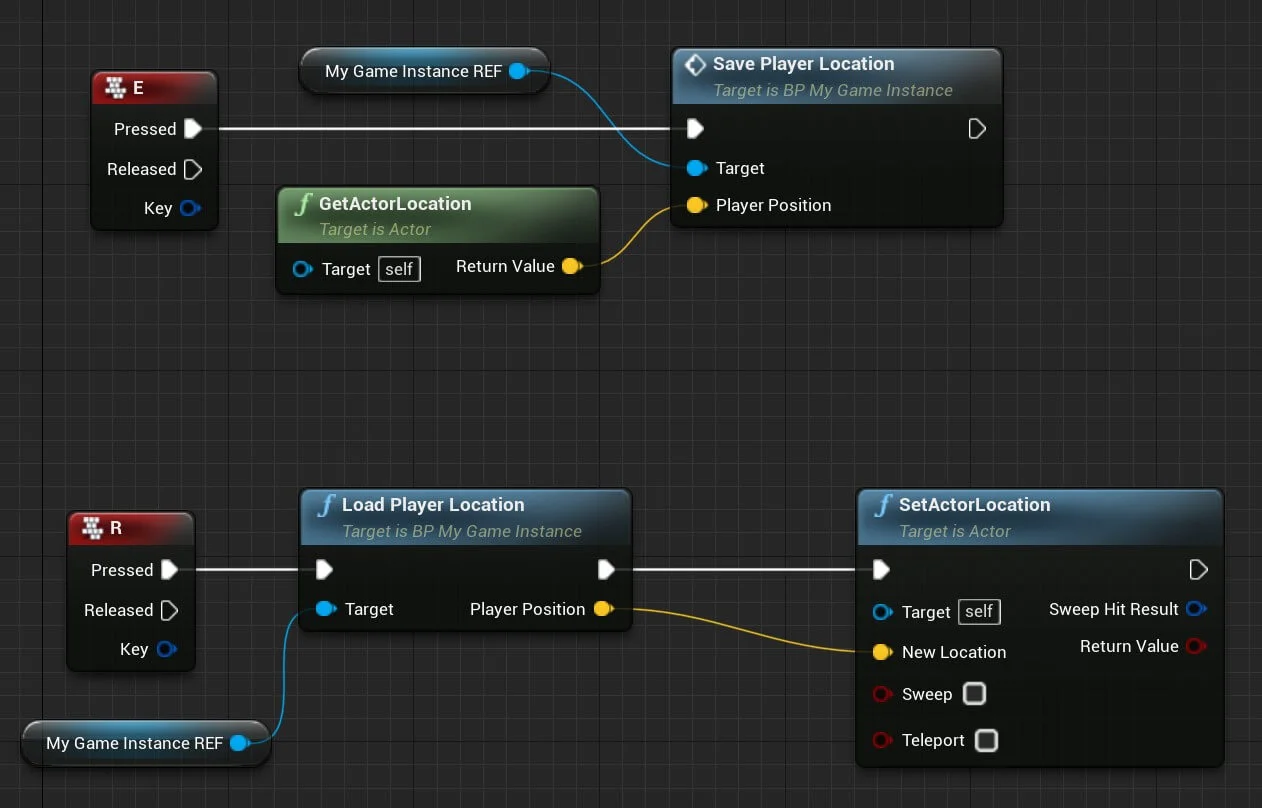Enable the Sweep checkbox
Image resolution: width=1262 pixels, height=808 pixels.
tap(974, 694)
